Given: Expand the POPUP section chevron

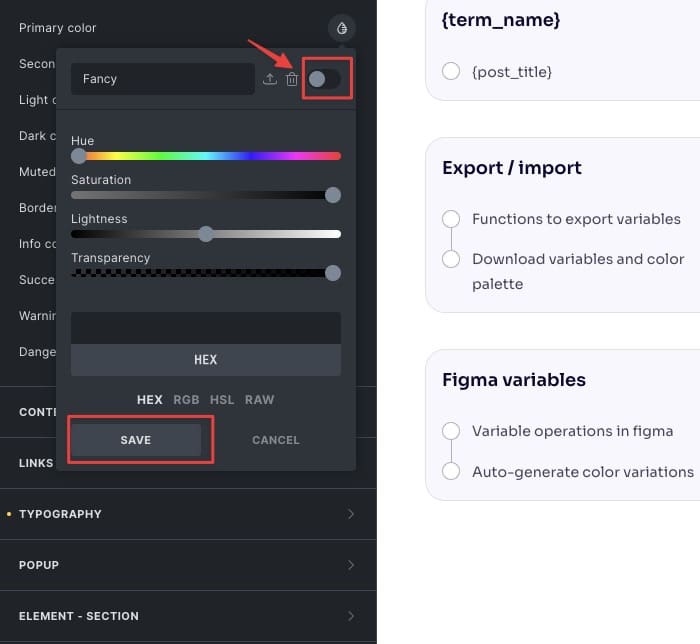Looking at the screenshot, I should [351, 565].
